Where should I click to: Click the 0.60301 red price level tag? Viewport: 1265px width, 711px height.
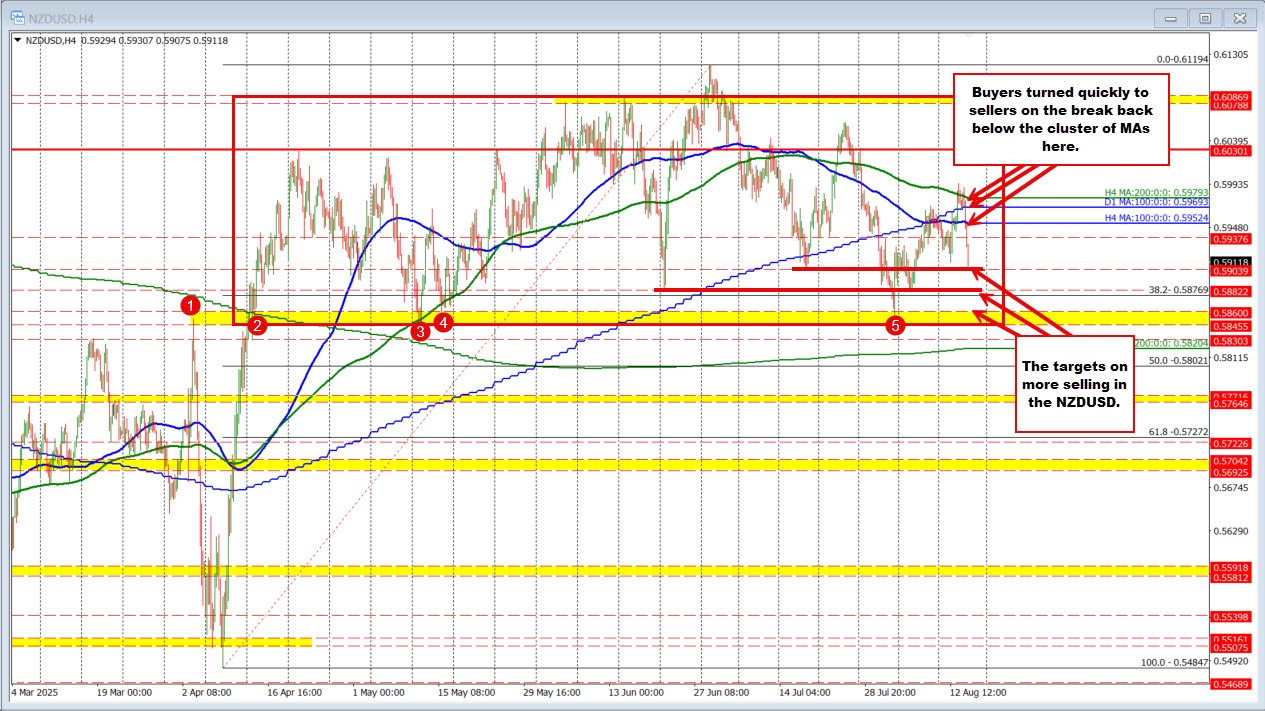click(1230, 151)
